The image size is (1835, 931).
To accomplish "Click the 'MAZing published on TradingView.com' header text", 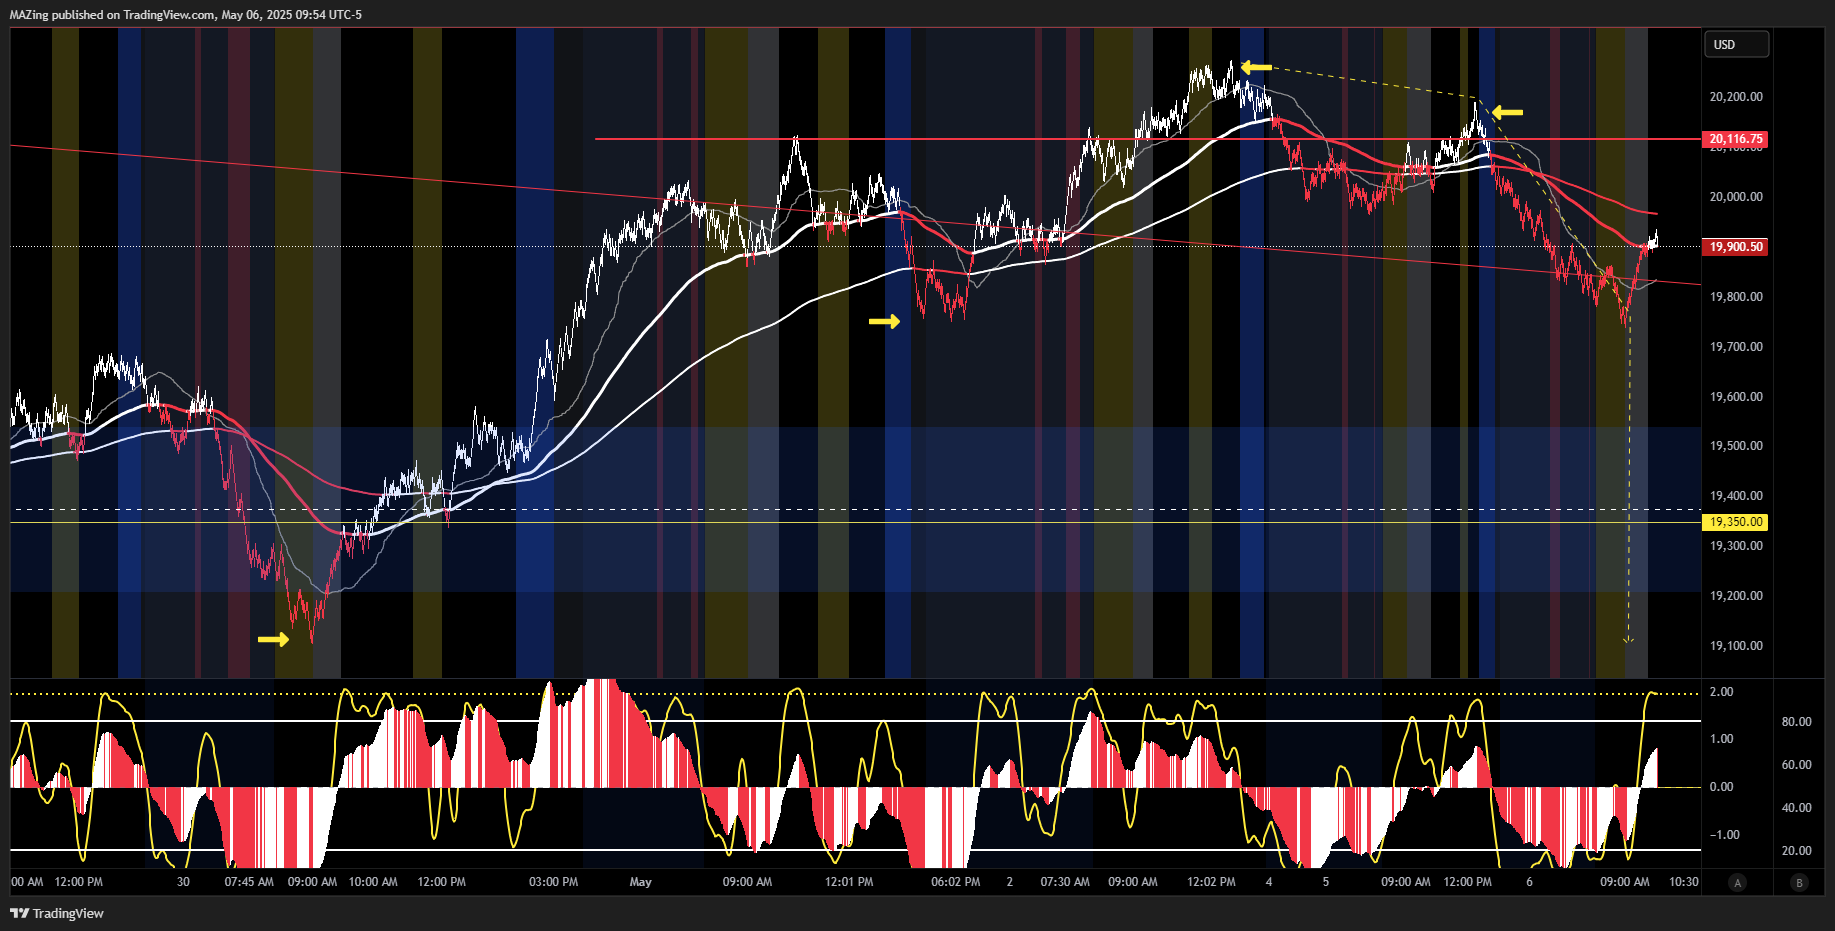I will click(111, 15).
